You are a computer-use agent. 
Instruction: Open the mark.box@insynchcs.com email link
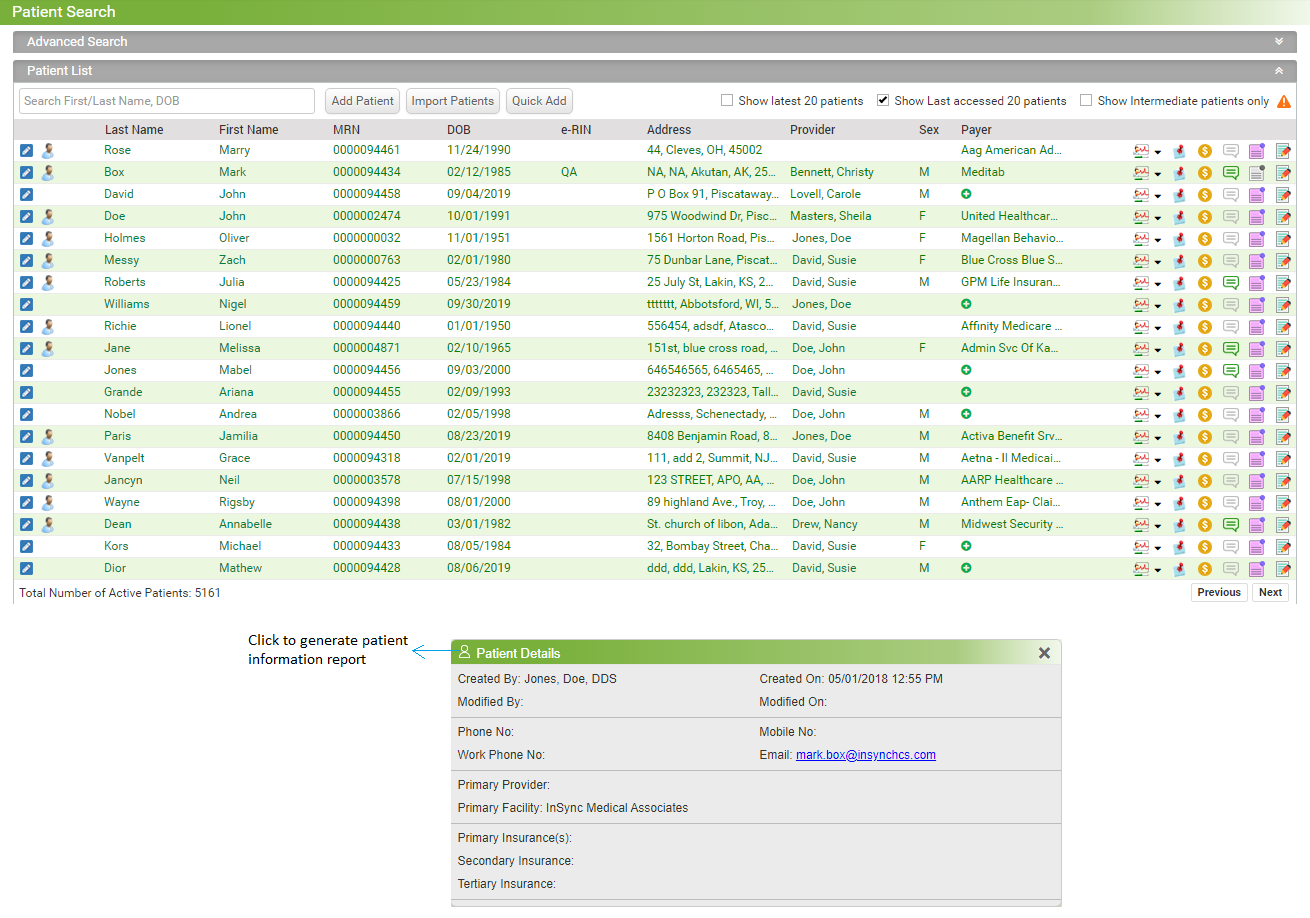tap(866, 754)
